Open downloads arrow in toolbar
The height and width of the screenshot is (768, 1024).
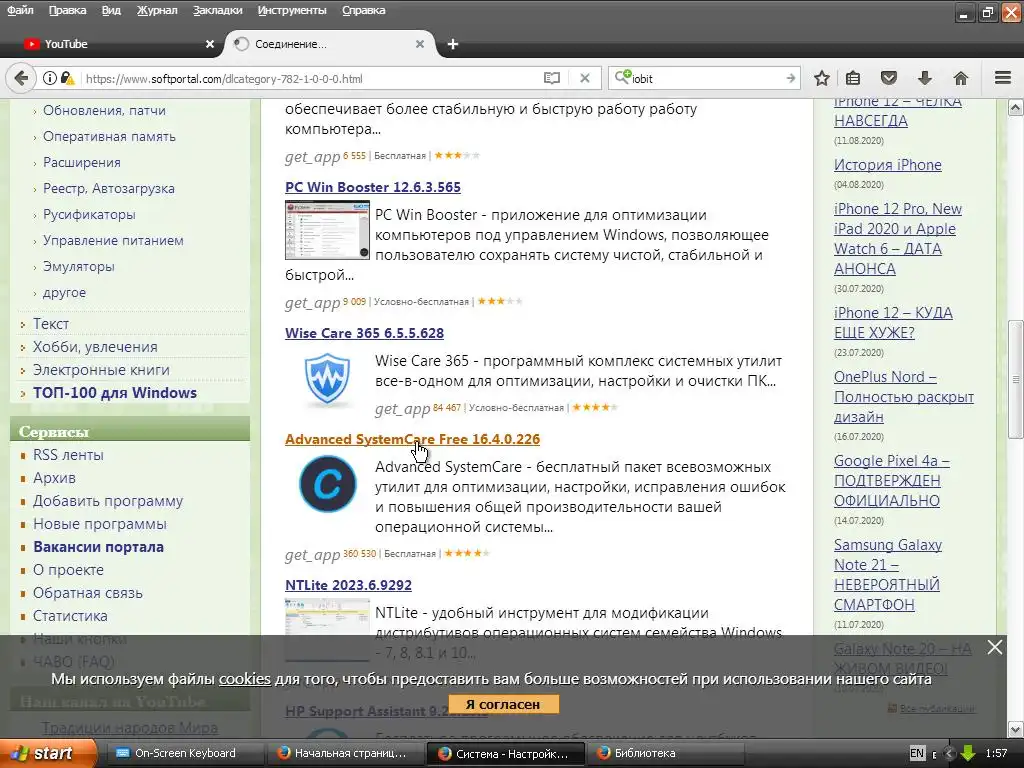coord(924,78)
